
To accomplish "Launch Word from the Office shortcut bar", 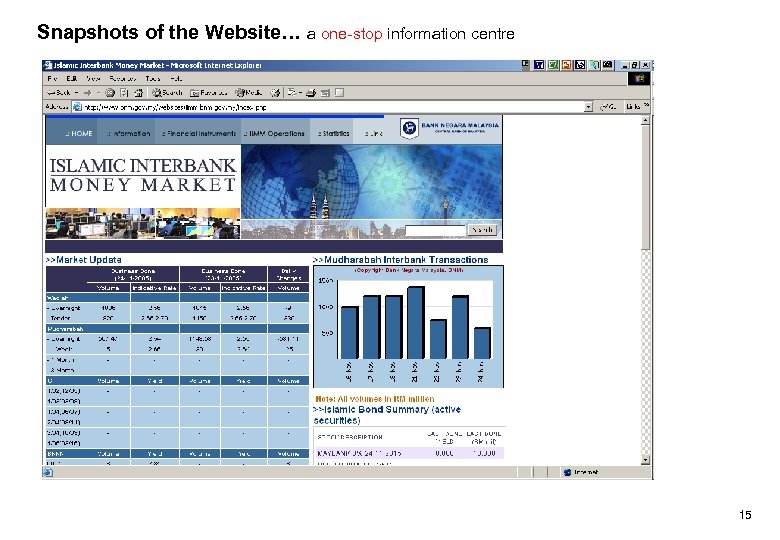I will coord(539,65).
